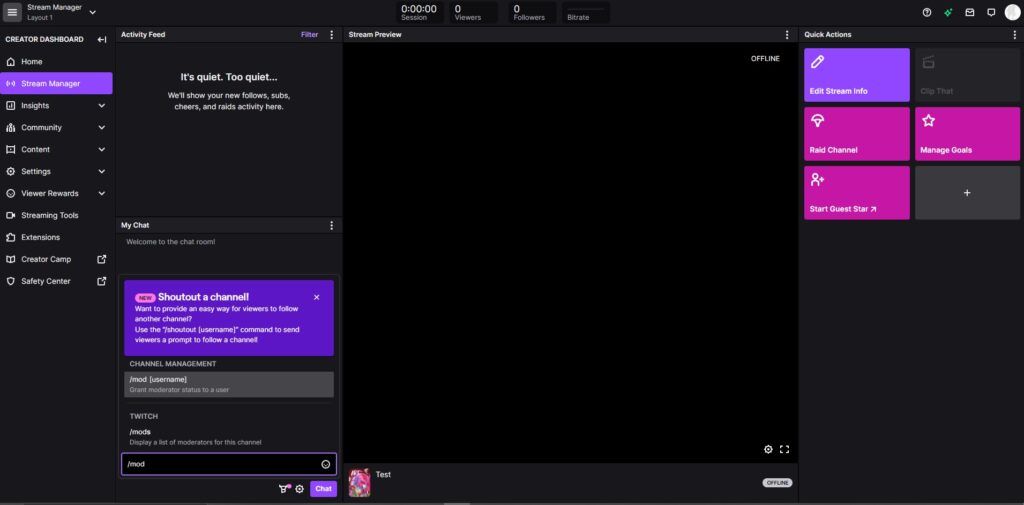Click the Viewer Rewards icon

click(x=10, y=193)
